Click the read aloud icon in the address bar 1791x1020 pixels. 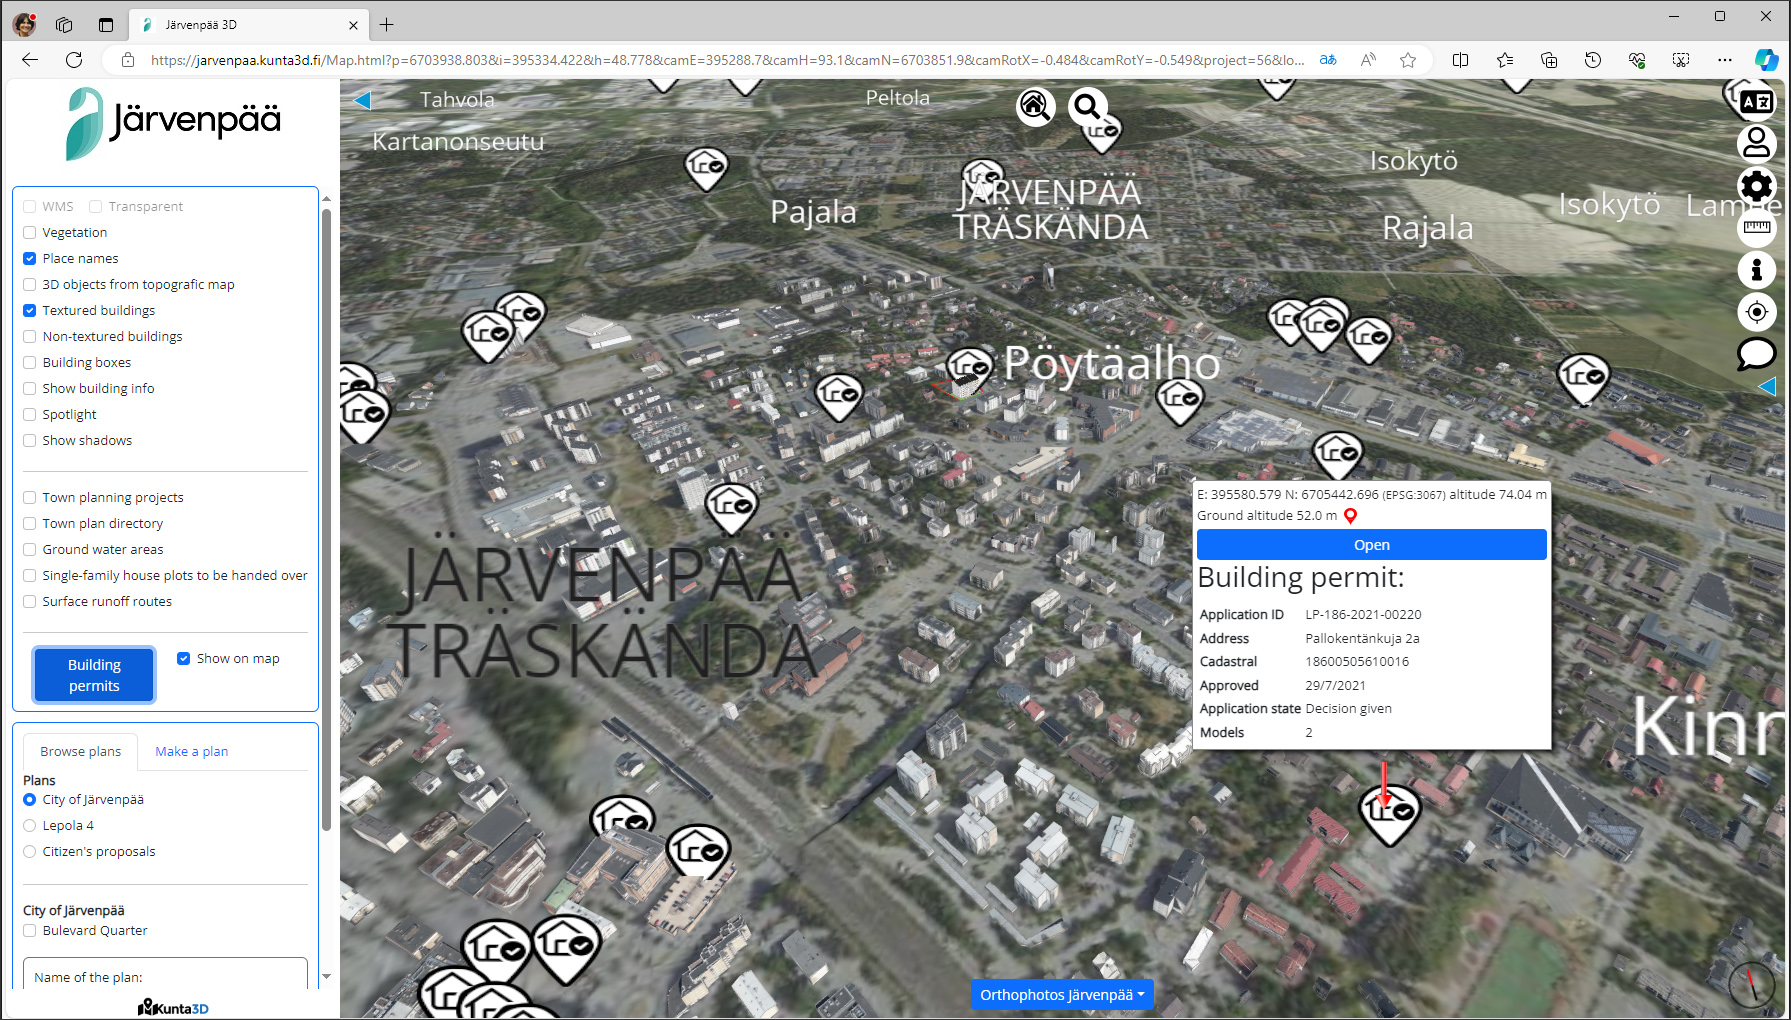(x=1368, y=60)
